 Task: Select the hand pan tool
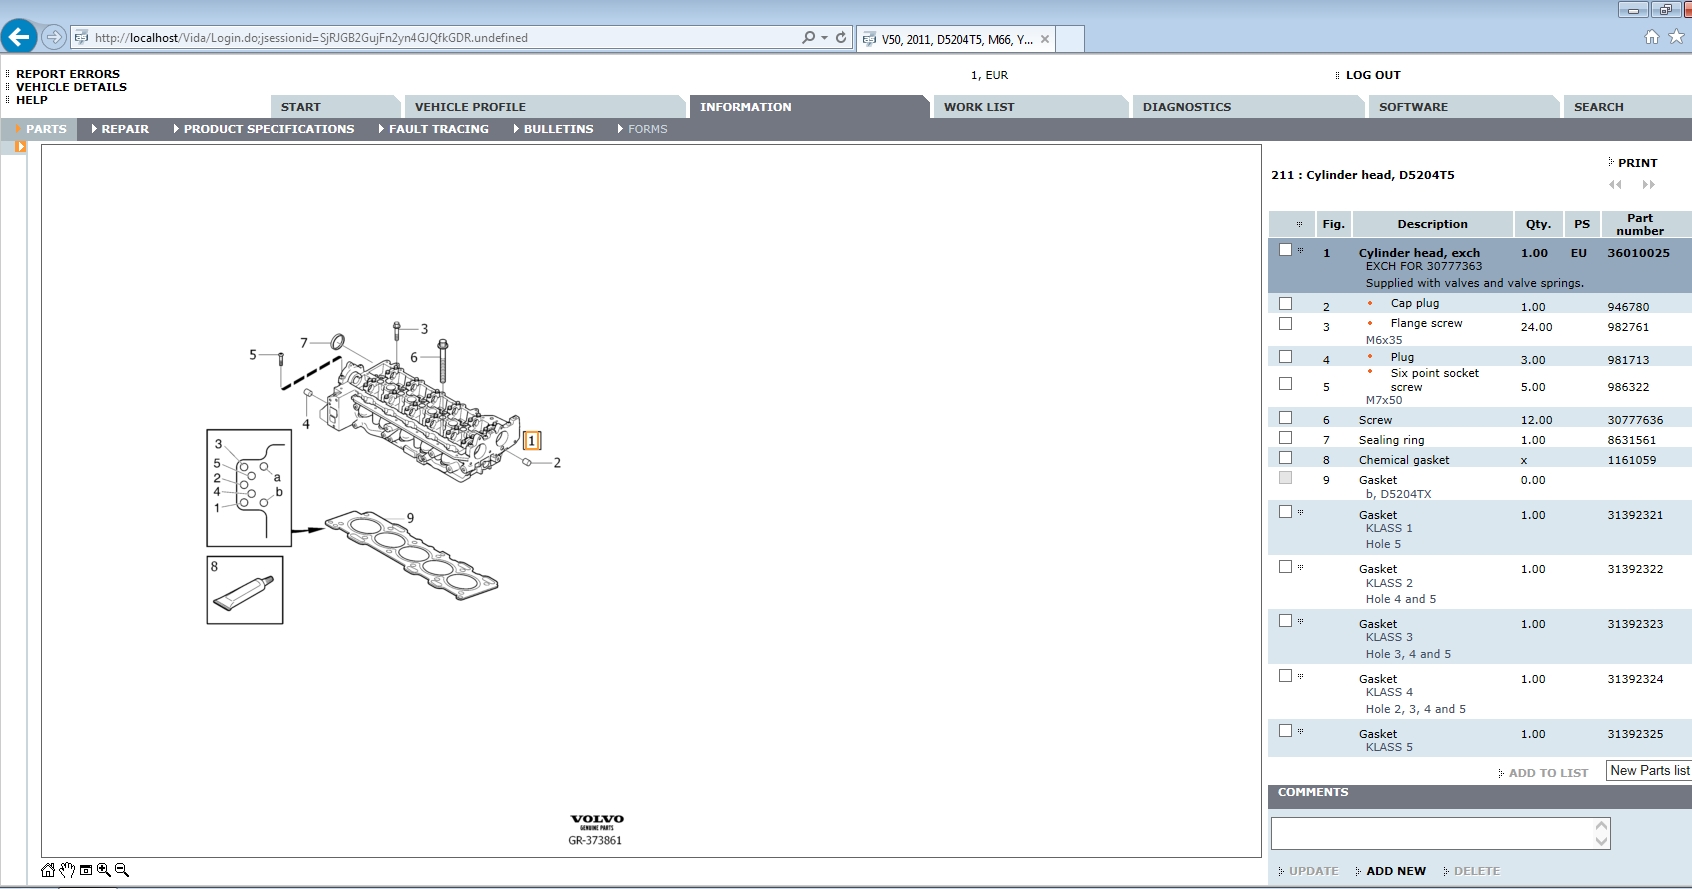[x=67, y=870]
